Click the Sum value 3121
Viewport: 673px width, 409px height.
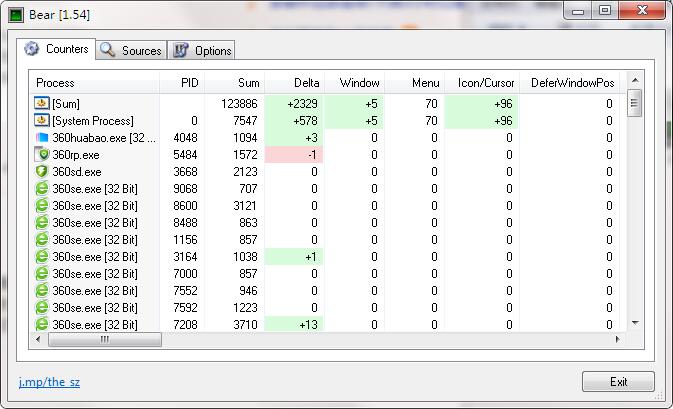(x=245, y=206)
